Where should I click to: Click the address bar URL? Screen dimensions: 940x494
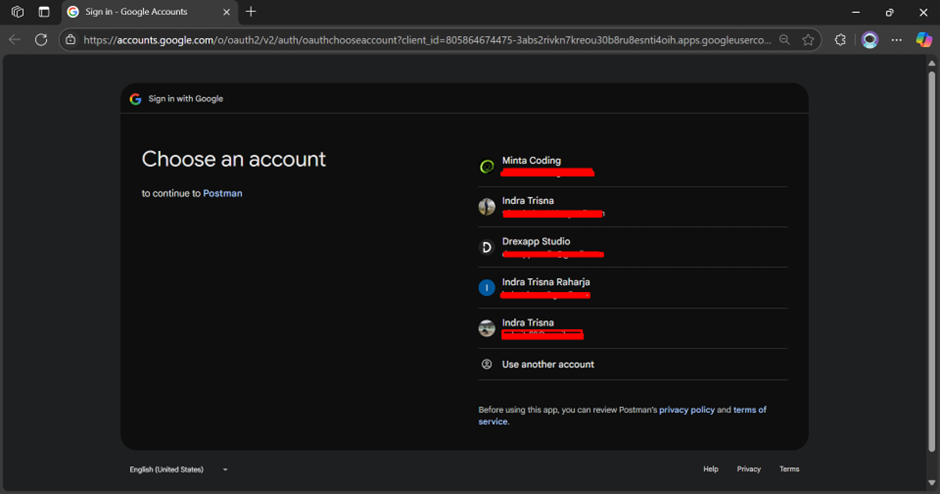point(427,40)
